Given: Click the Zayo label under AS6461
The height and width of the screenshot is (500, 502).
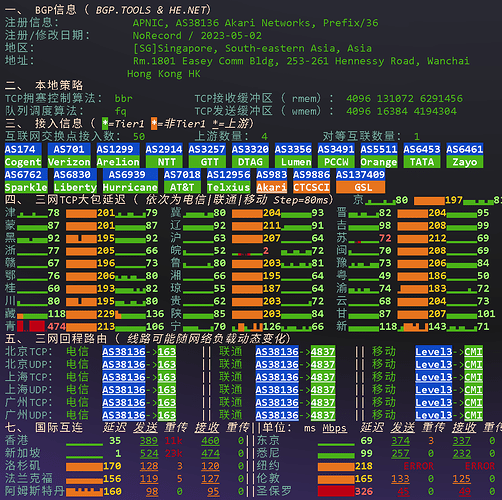Looking at the screenshot, I should 465,162.
